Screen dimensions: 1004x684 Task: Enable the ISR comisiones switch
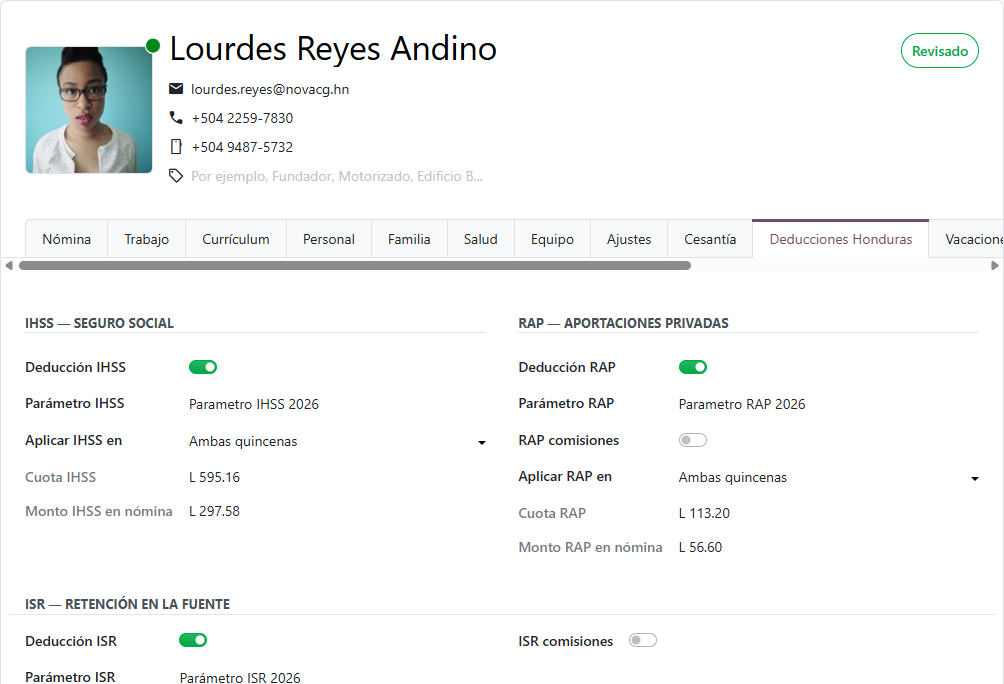(643, 640)
